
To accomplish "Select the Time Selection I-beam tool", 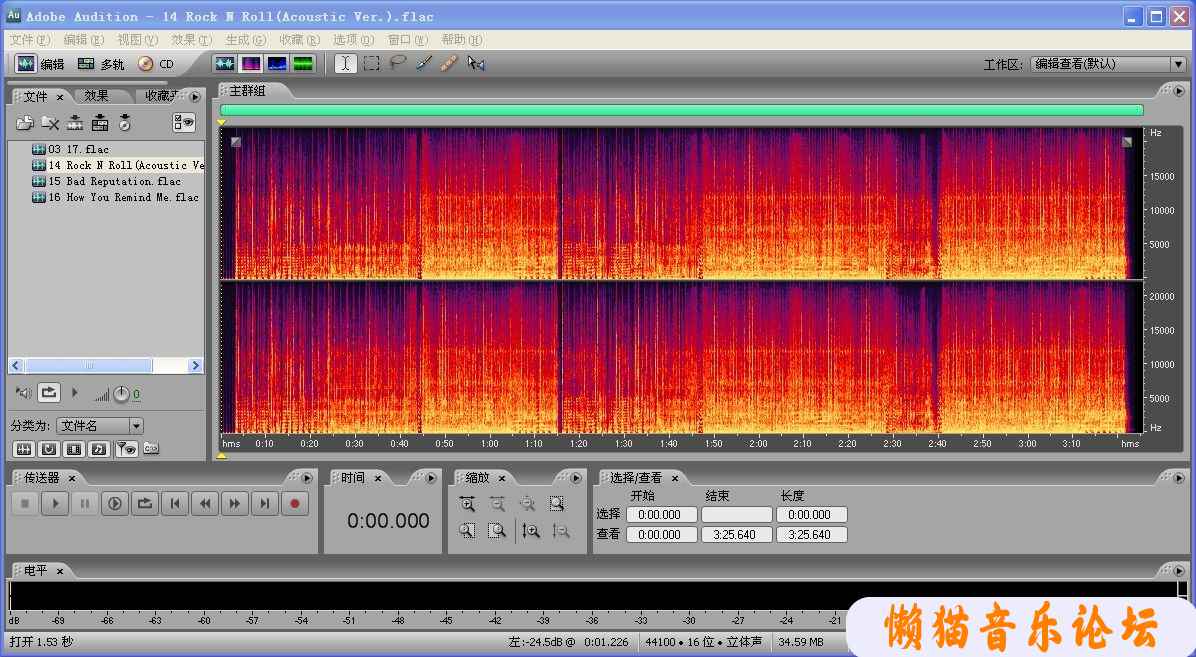I will [346, 63].
